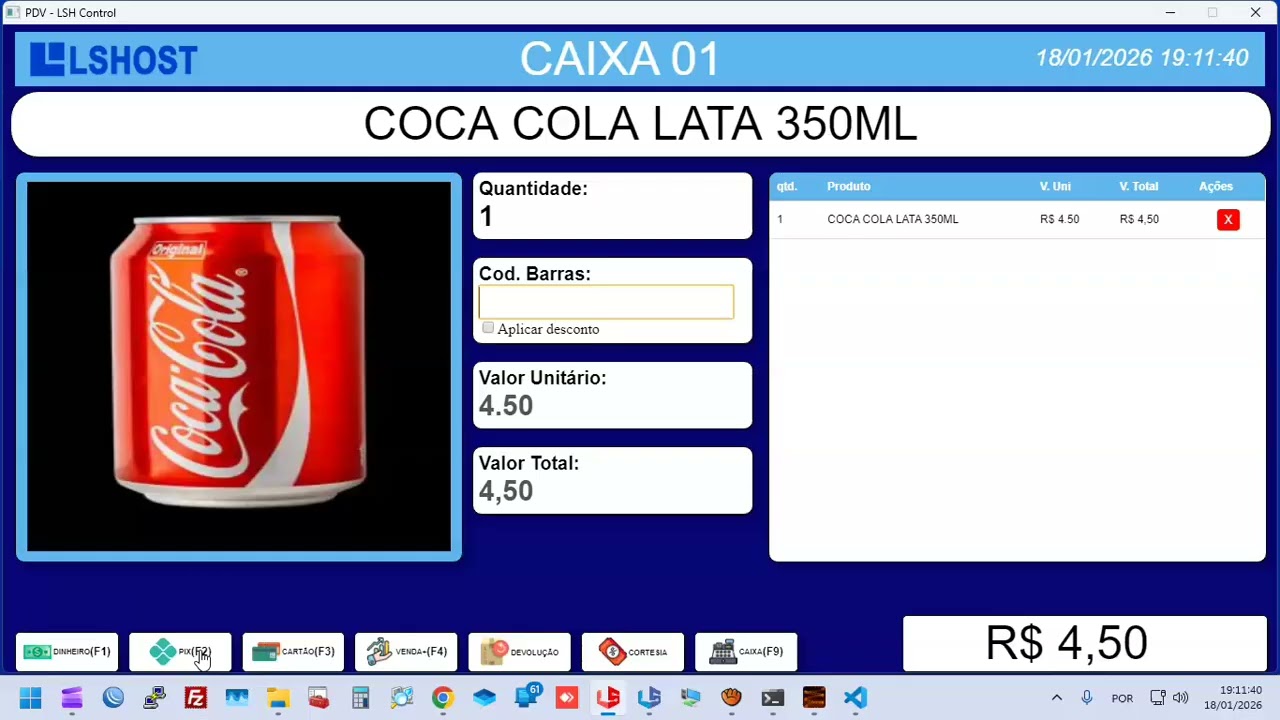
Task: Open FileZilla from the taskbar
Action: [196, 698]
